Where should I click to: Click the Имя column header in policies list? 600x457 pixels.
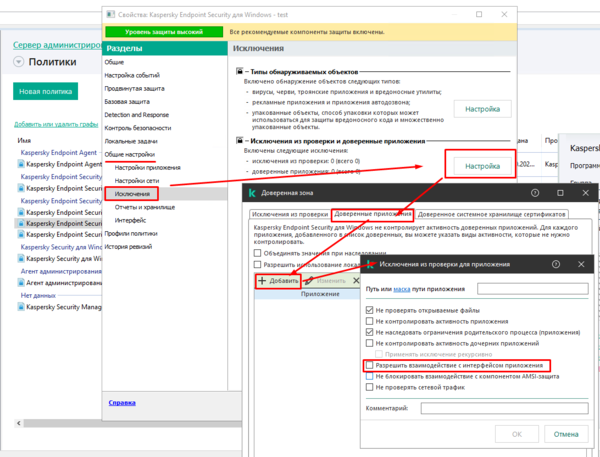point(24,140)
